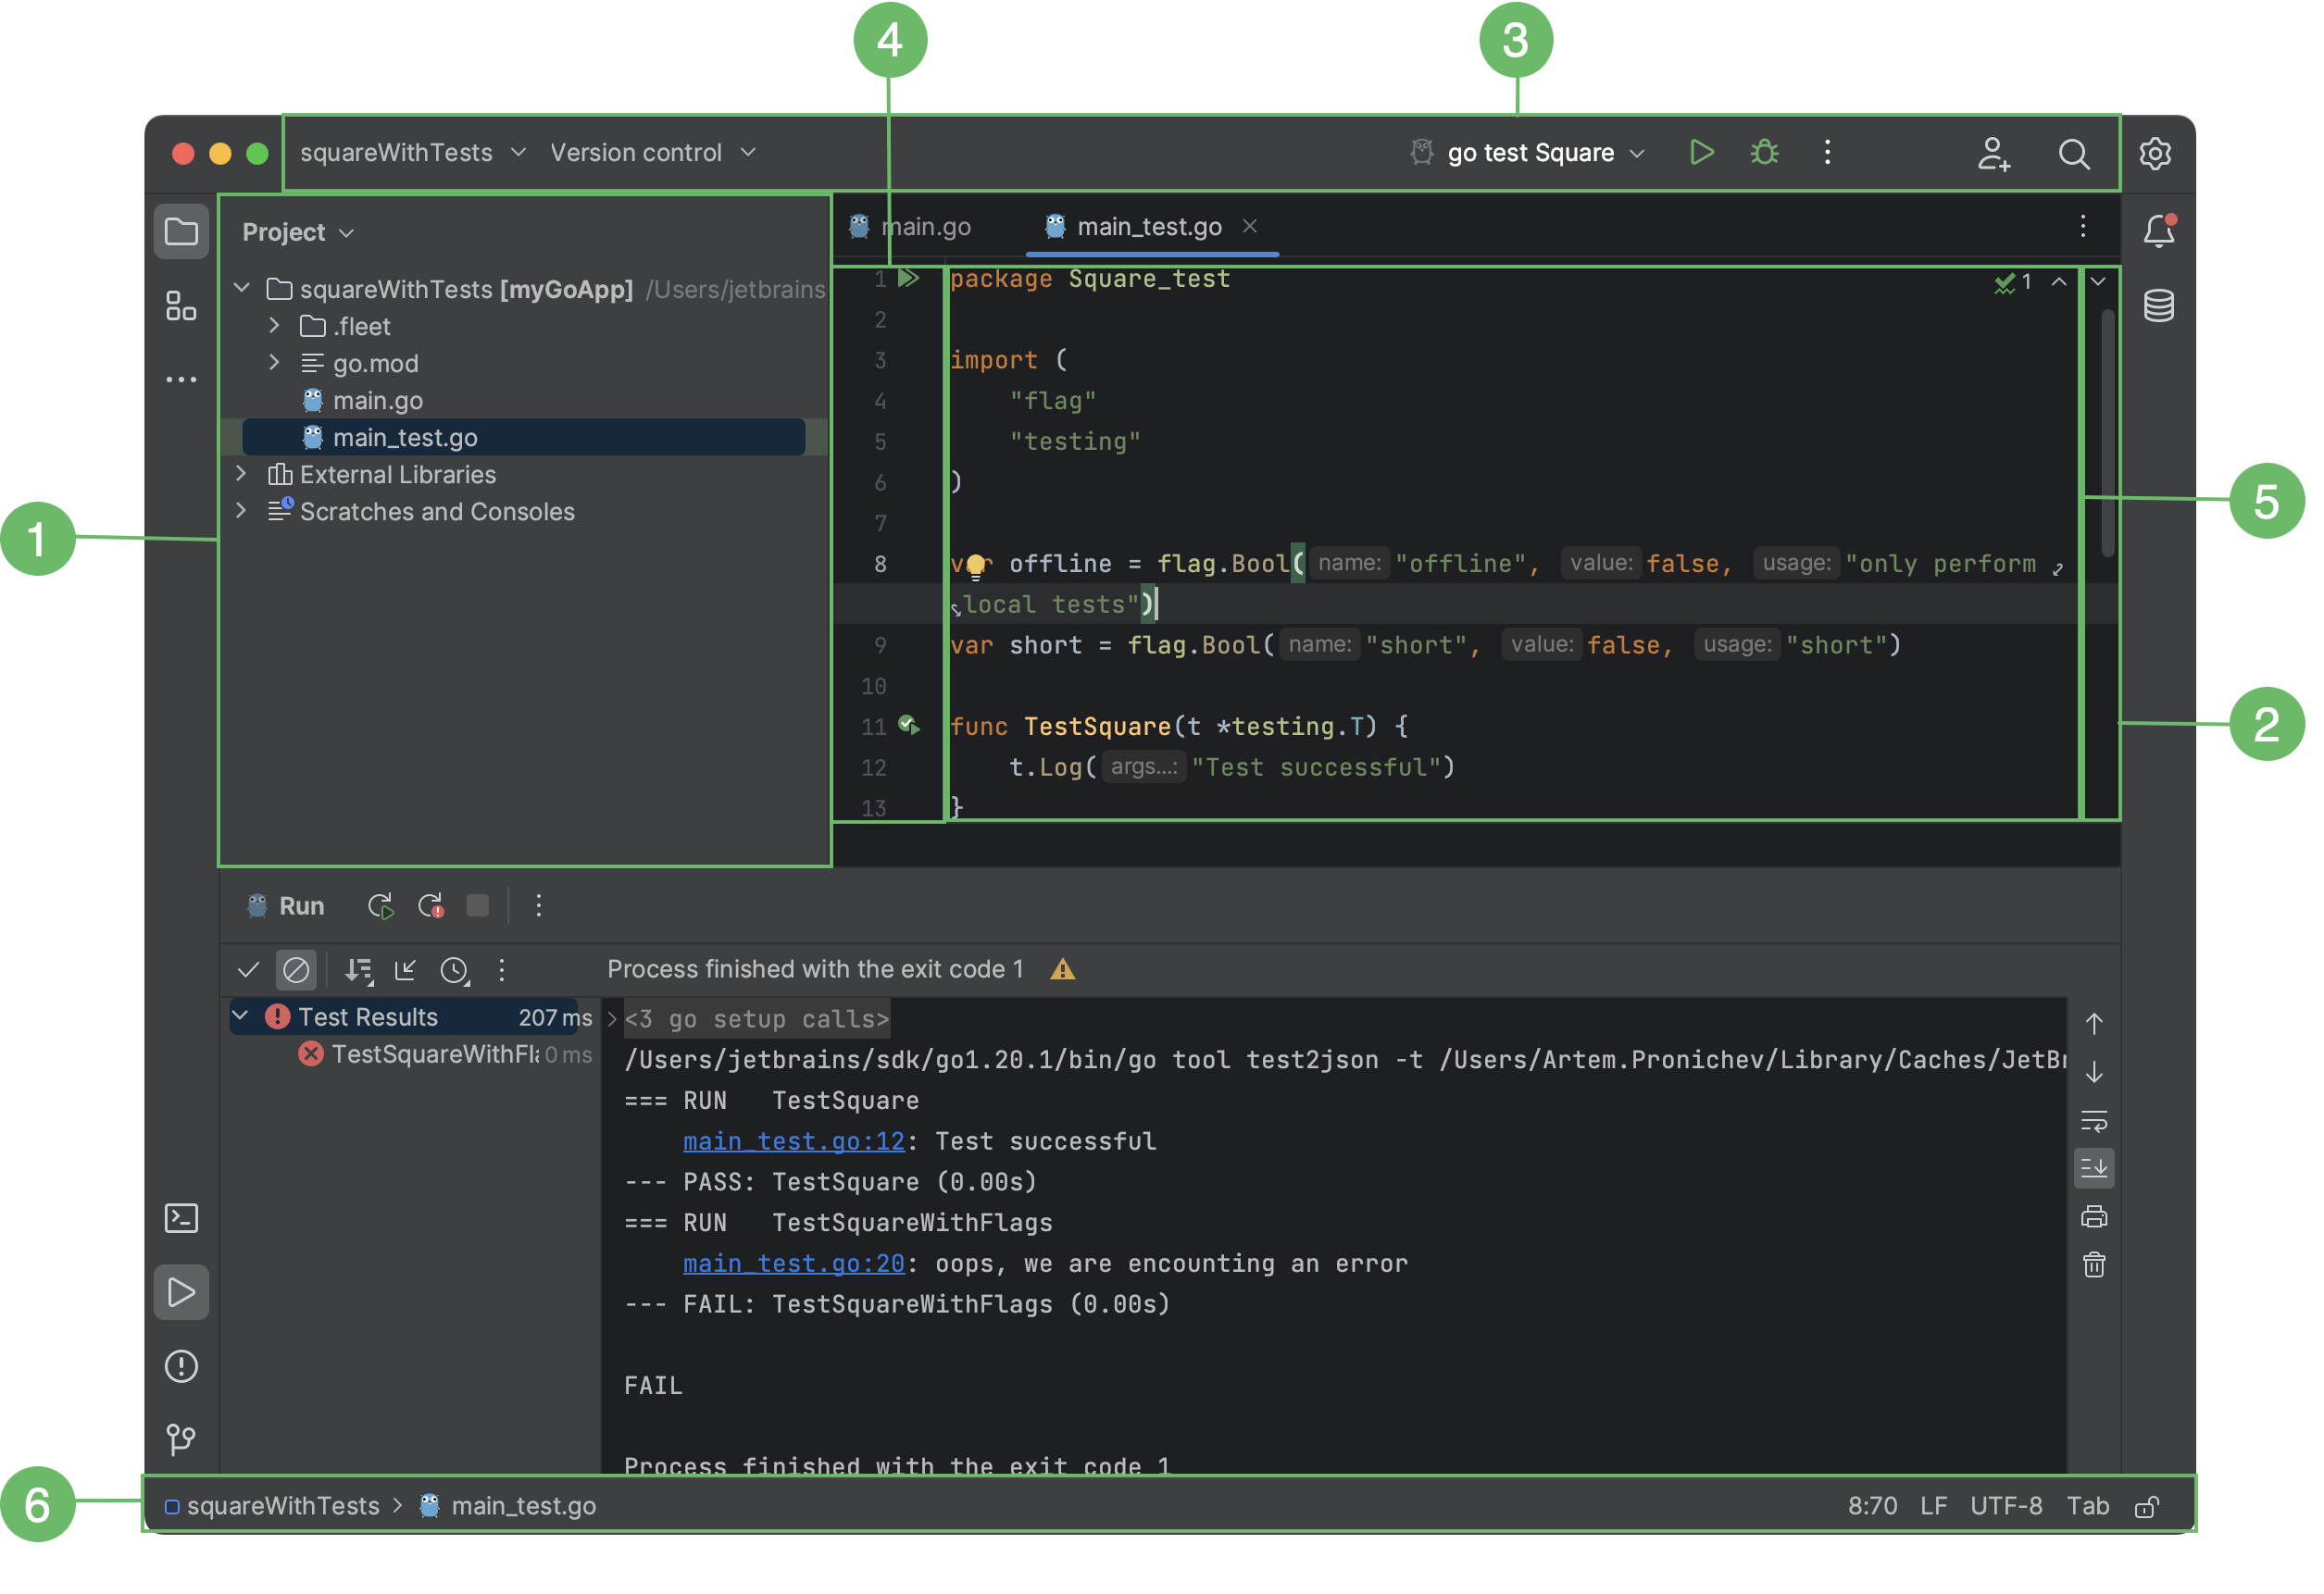
Task: Start debugging with the bug icon
Action: (1763, 152)
